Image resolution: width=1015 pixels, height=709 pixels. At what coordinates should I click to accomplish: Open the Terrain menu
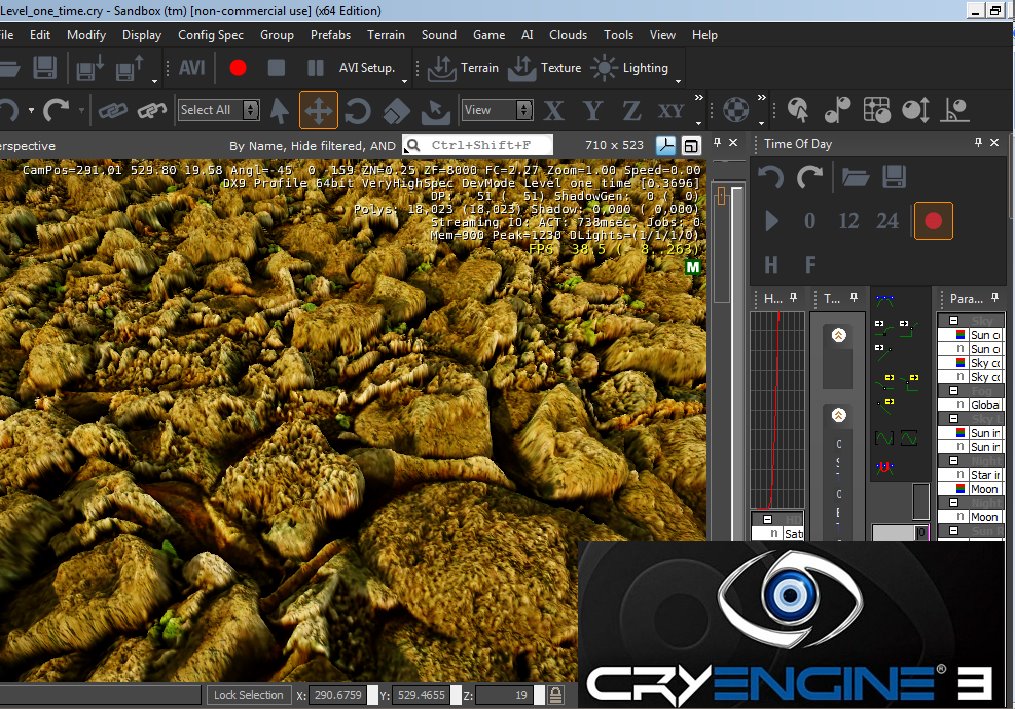[x=386, y=35]
